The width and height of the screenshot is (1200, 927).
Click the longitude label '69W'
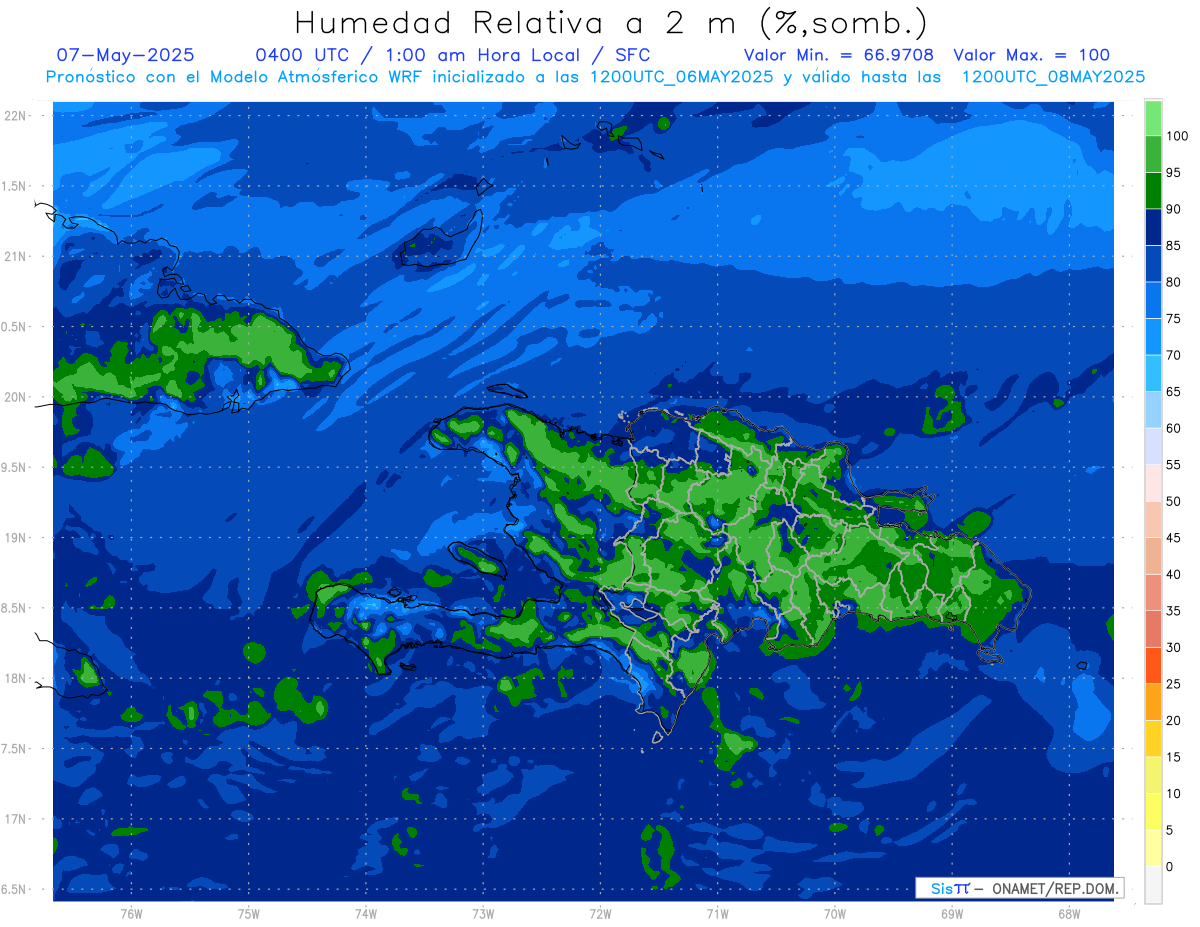point(952,914)
